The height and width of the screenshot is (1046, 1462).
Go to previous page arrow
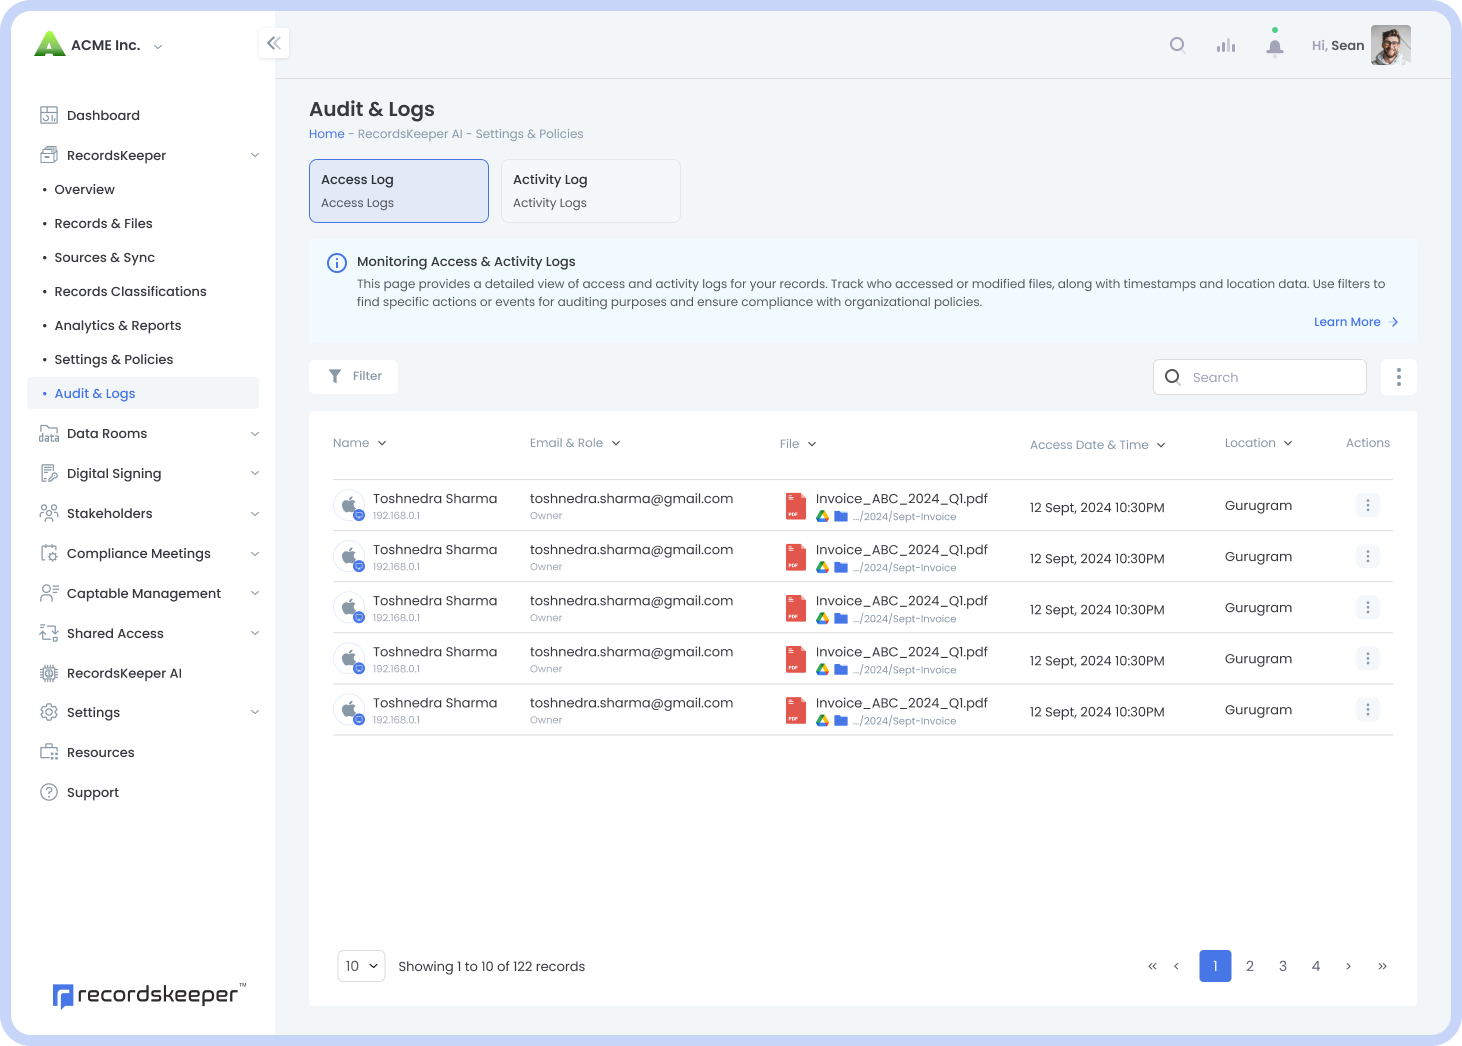1176,966
